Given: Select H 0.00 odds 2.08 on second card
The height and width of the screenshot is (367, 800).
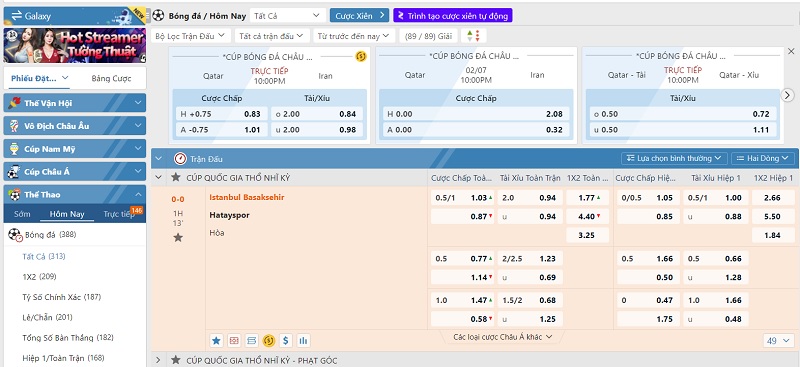Looking at the screenshot, I should 476,114.
